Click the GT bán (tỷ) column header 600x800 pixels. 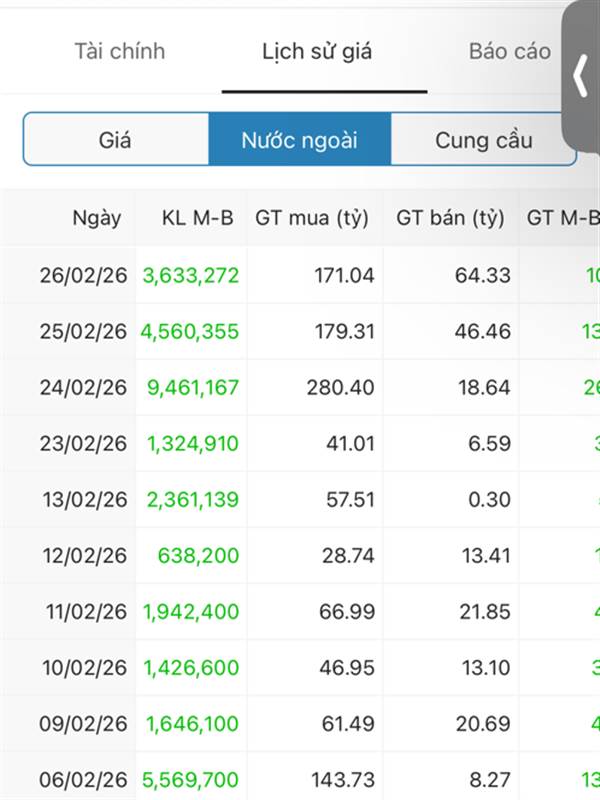[x=450, y=218]
